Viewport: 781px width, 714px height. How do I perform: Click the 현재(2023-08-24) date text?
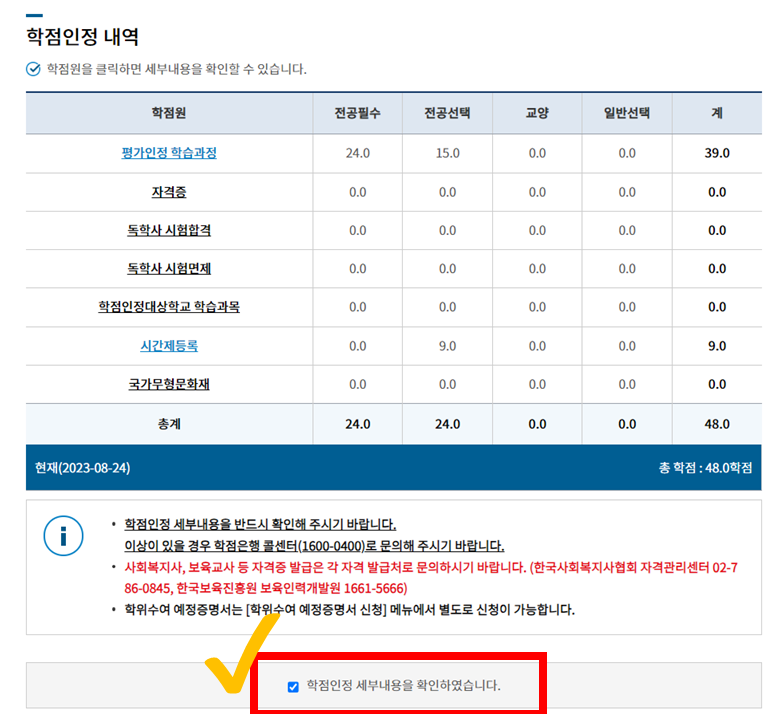[83, 468]
